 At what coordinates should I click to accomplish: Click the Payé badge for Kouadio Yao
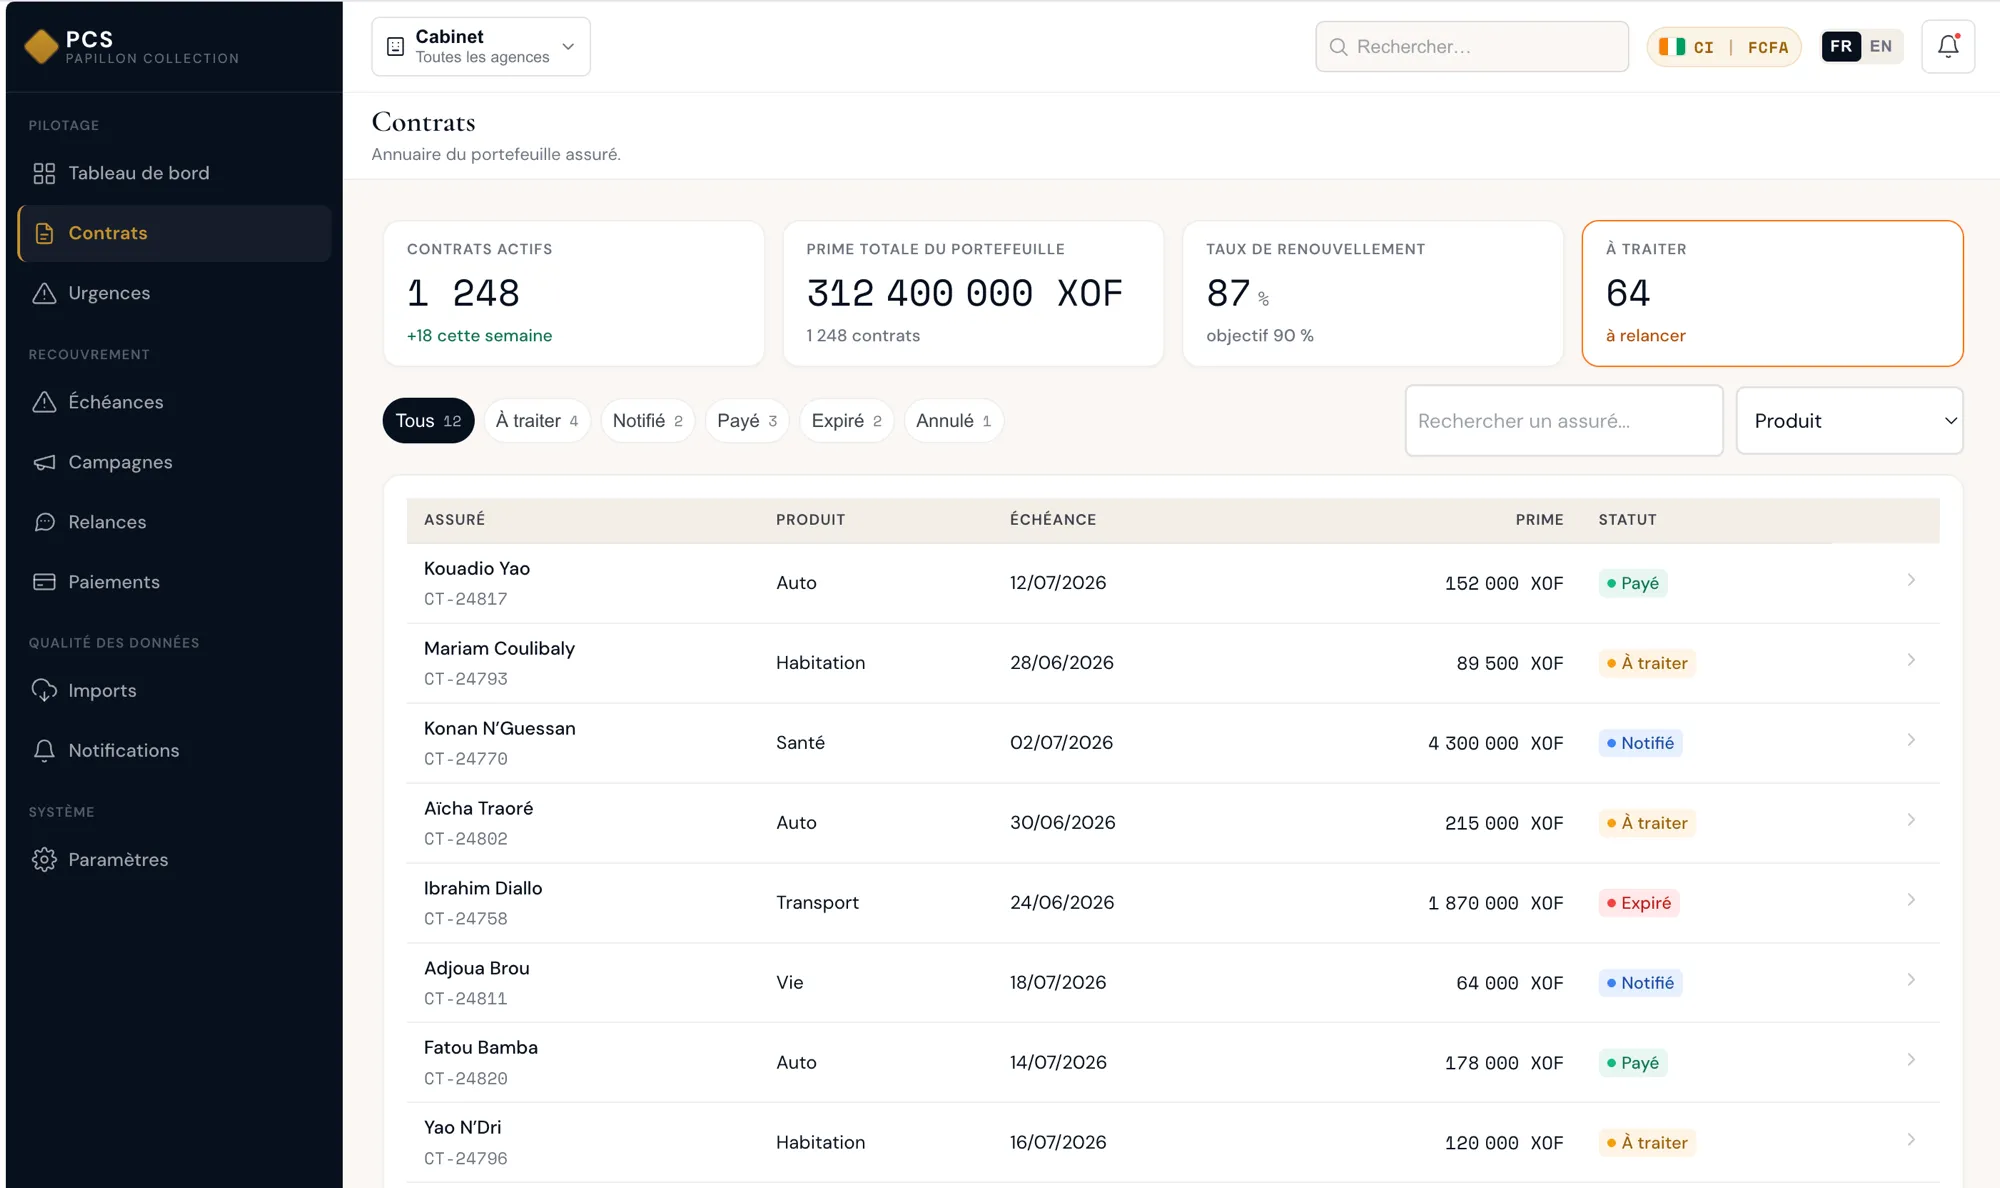click(x=1632, y=583)
